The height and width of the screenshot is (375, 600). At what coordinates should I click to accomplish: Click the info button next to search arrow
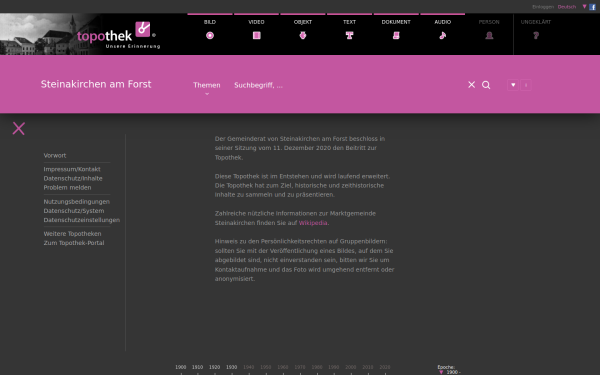click(x=526, y=85)
